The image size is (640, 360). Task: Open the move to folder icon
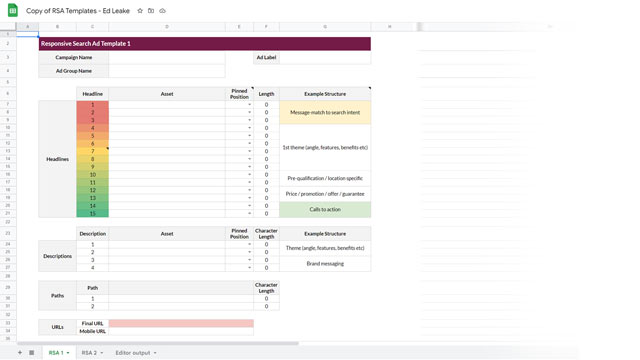pos(151,11)
